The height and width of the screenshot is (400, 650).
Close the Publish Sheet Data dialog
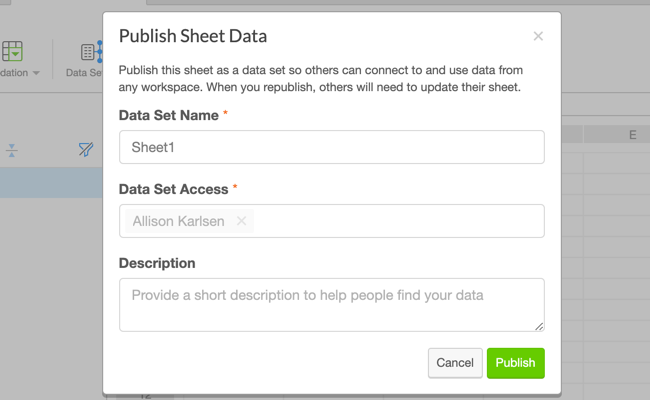coord(538,37)
